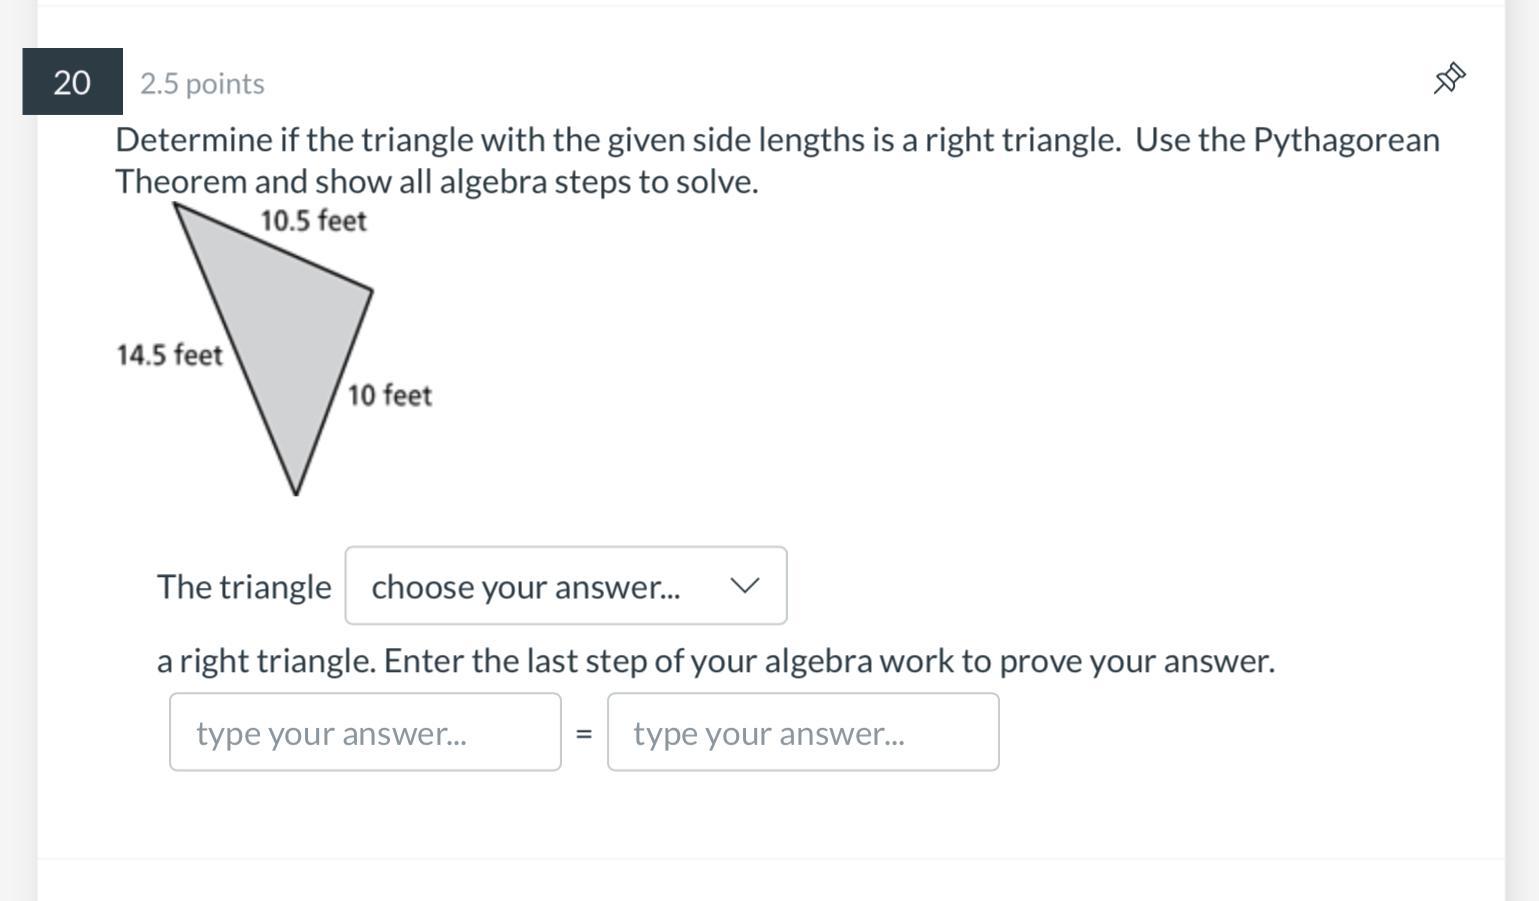
Task: Open the "choose your answer..." dropdown
Action: coord(565,586)
